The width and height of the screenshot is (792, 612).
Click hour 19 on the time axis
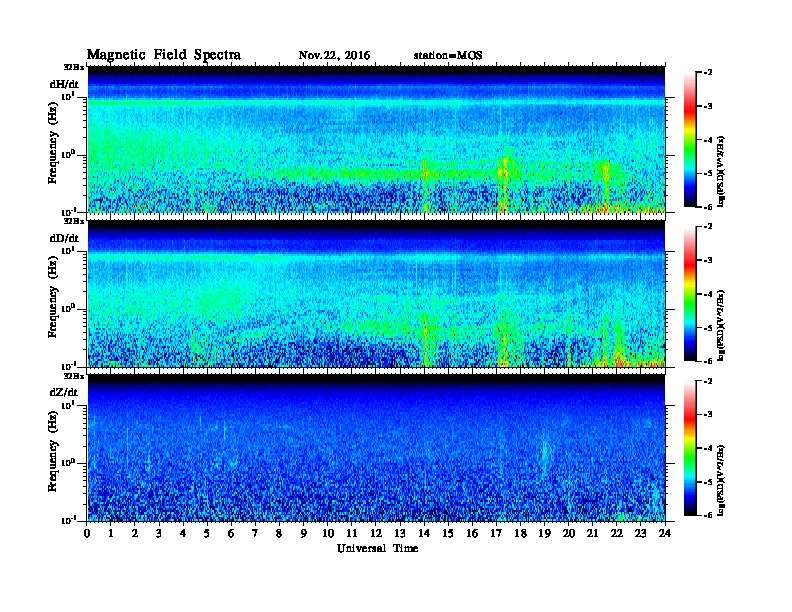544,534
